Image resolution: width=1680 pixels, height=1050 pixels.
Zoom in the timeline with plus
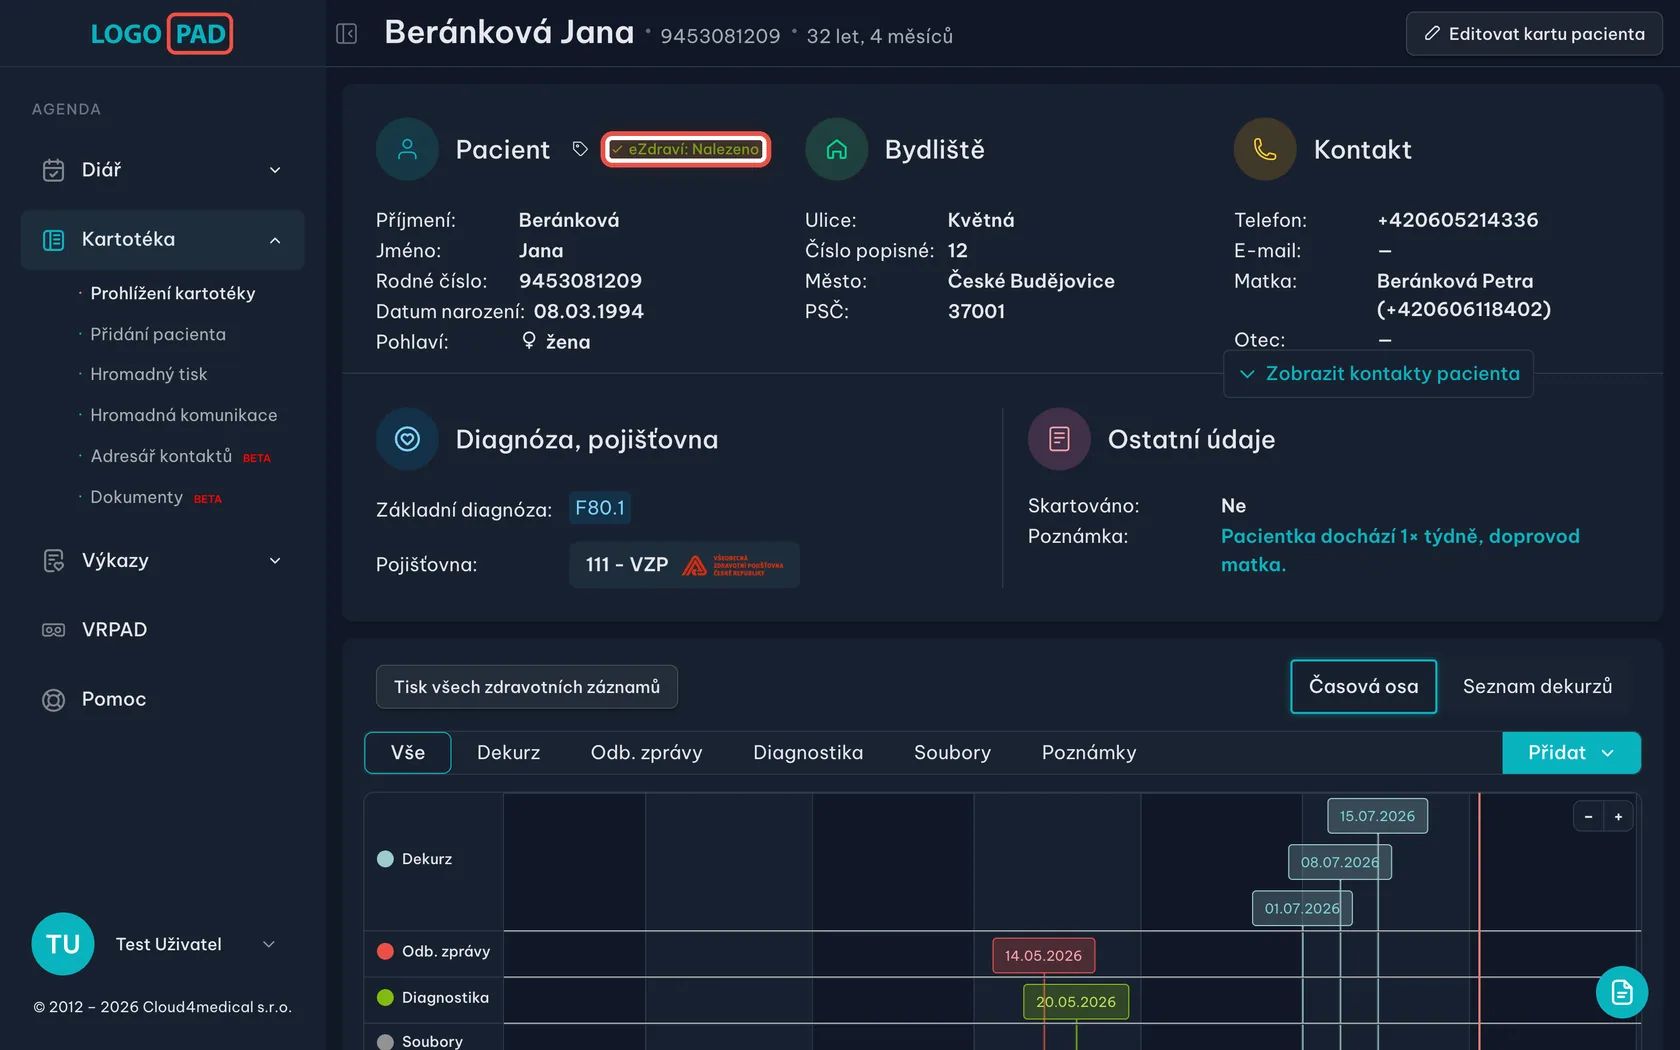pyautogui.click(x=1618, y=817)
